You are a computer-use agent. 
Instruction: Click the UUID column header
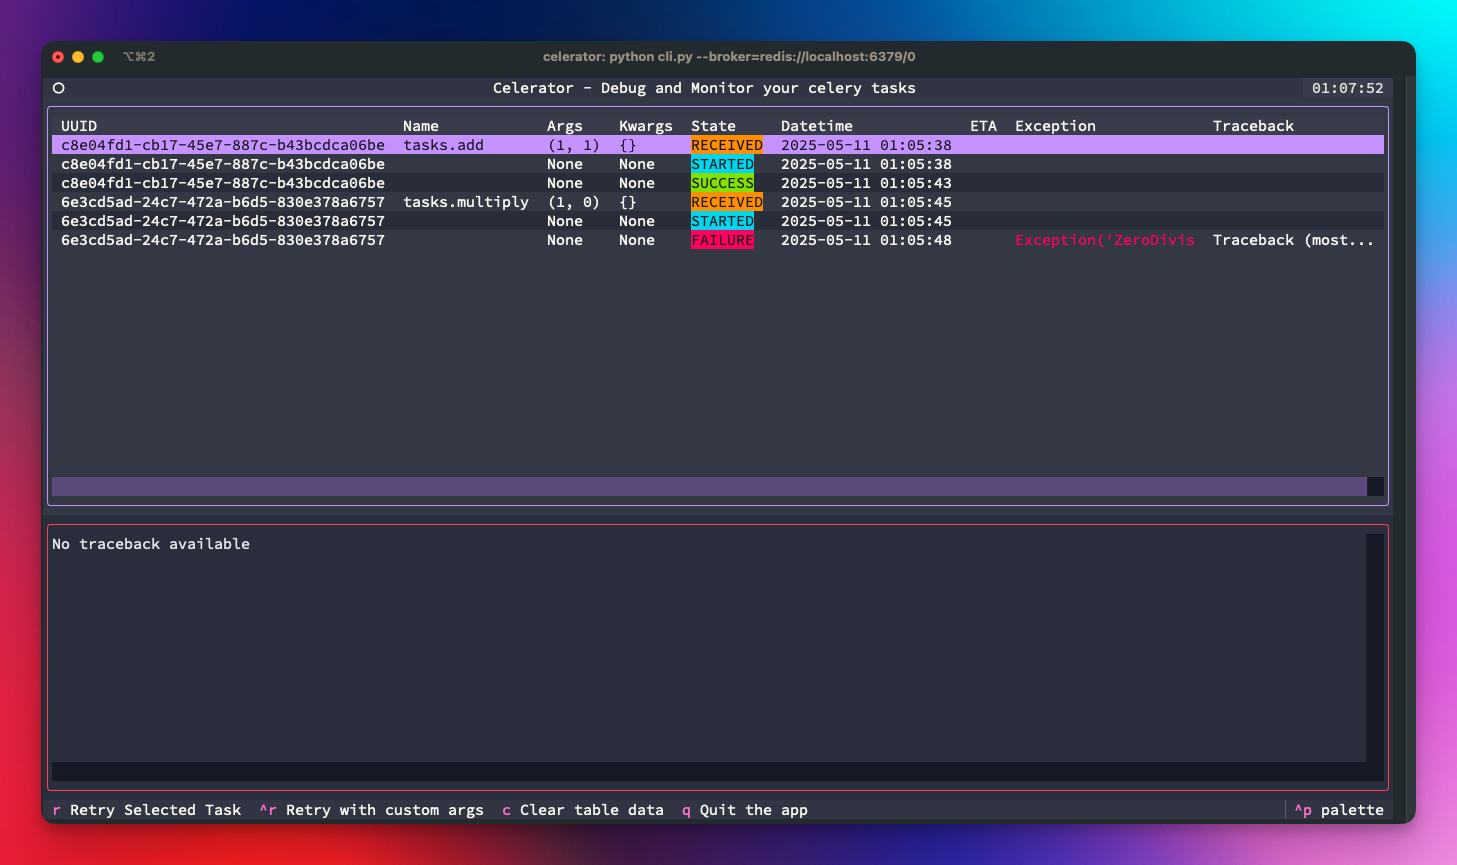(79, 126)
